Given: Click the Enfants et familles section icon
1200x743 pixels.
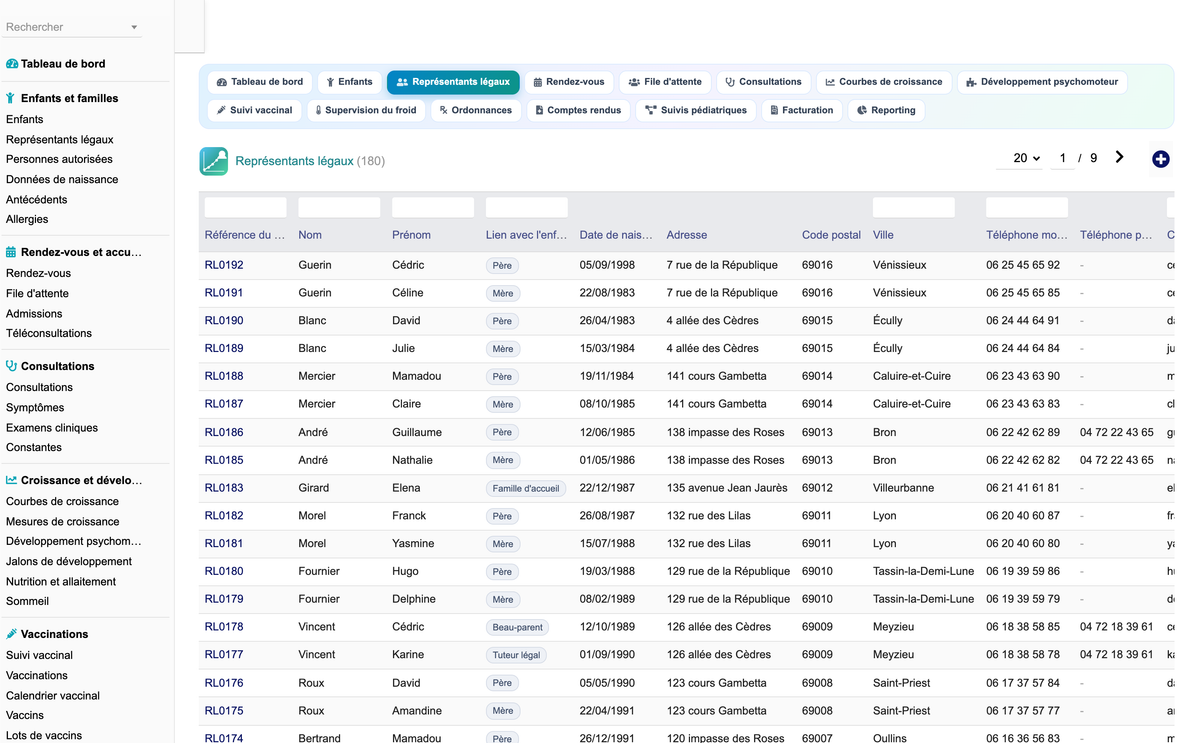Looking at the screenshot, I should coord(11,98).
